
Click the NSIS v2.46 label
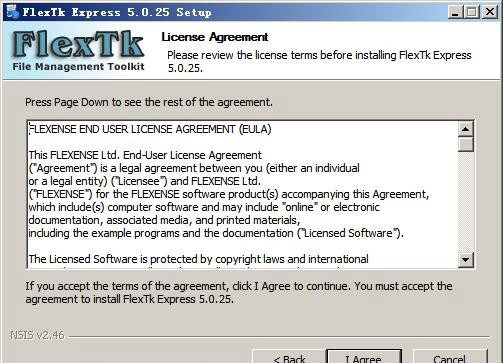pyautogui.click(x=37, y=335)
